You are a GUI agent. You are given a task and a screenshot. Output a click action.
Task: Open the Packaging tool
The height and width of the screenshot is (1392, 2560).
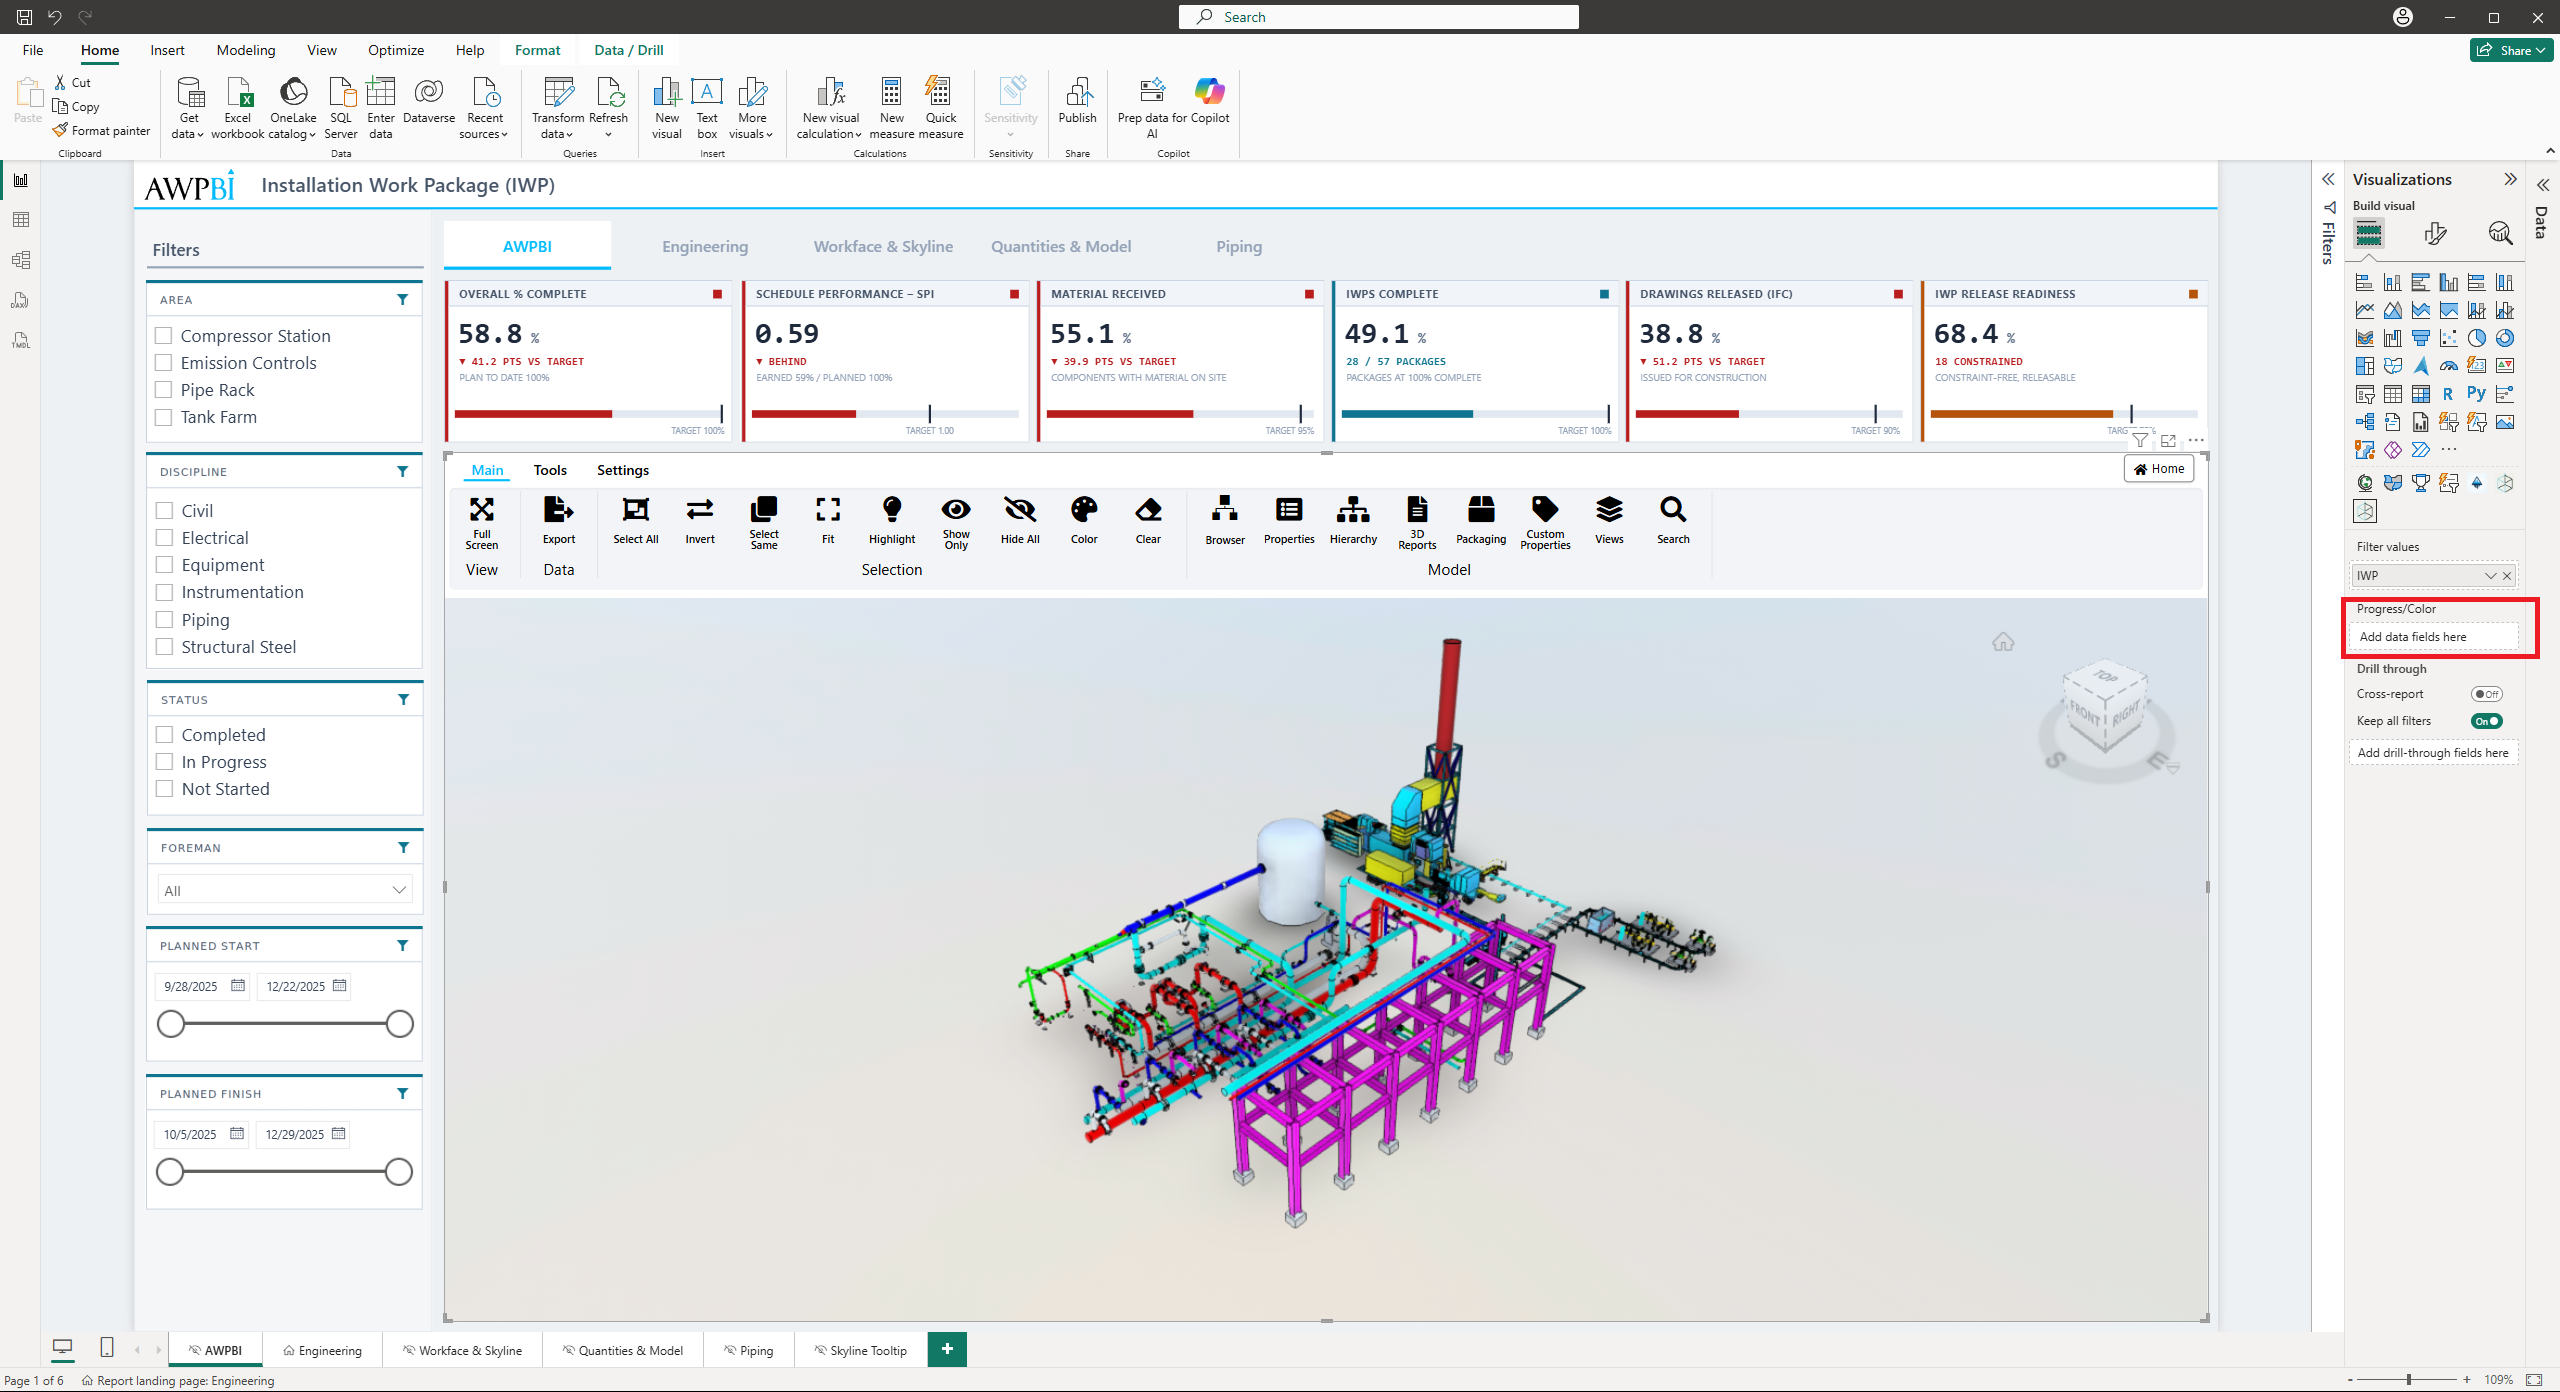[1481, 520]
